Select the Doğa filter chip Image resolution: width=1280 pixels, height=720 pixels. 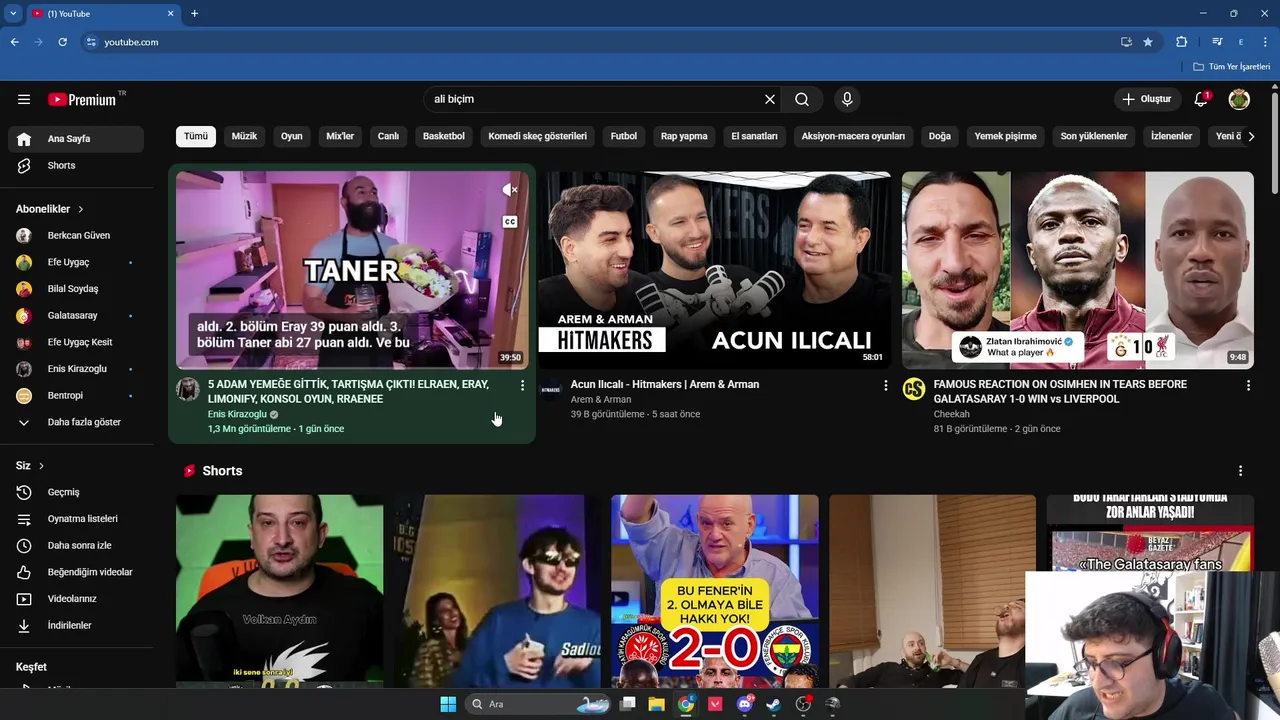coord(940,136)
